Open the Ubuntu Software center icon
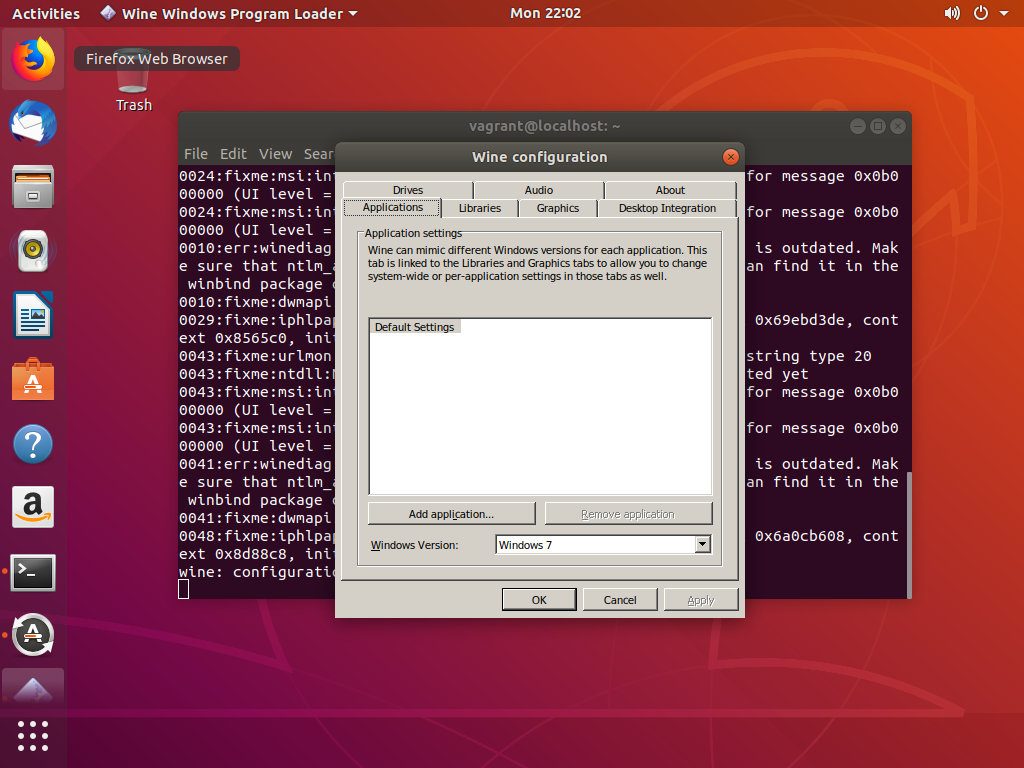The width and height of the screenshot is (1024, 768). [x=33, y=379]
